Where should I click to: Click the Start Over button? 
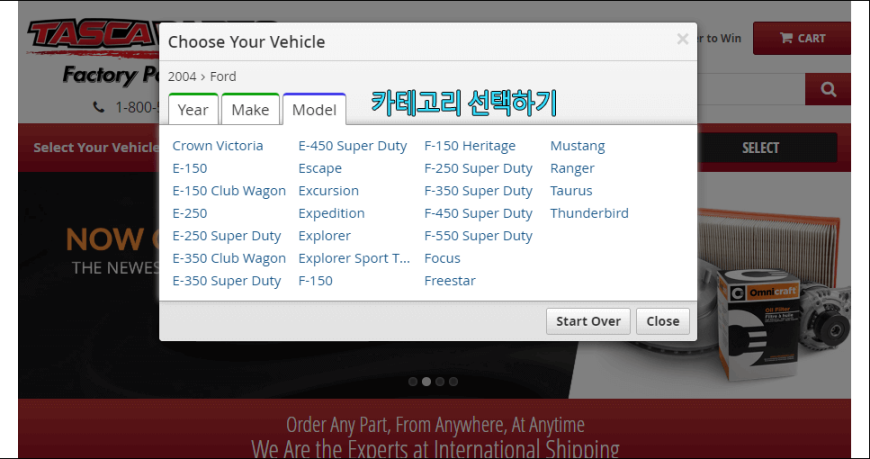coord(588,321)
